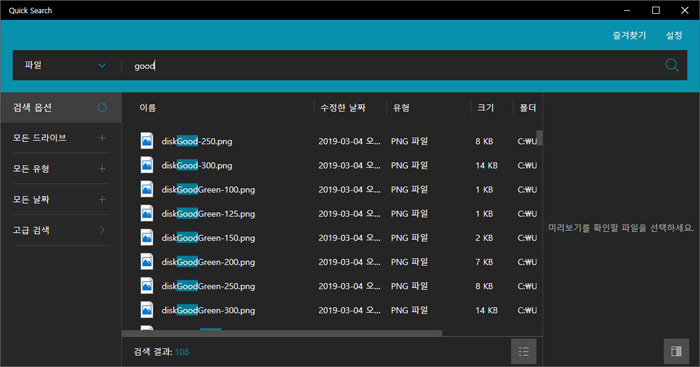Sort by 크기 column header
This screenshot has width=700, height=367.
485,108
